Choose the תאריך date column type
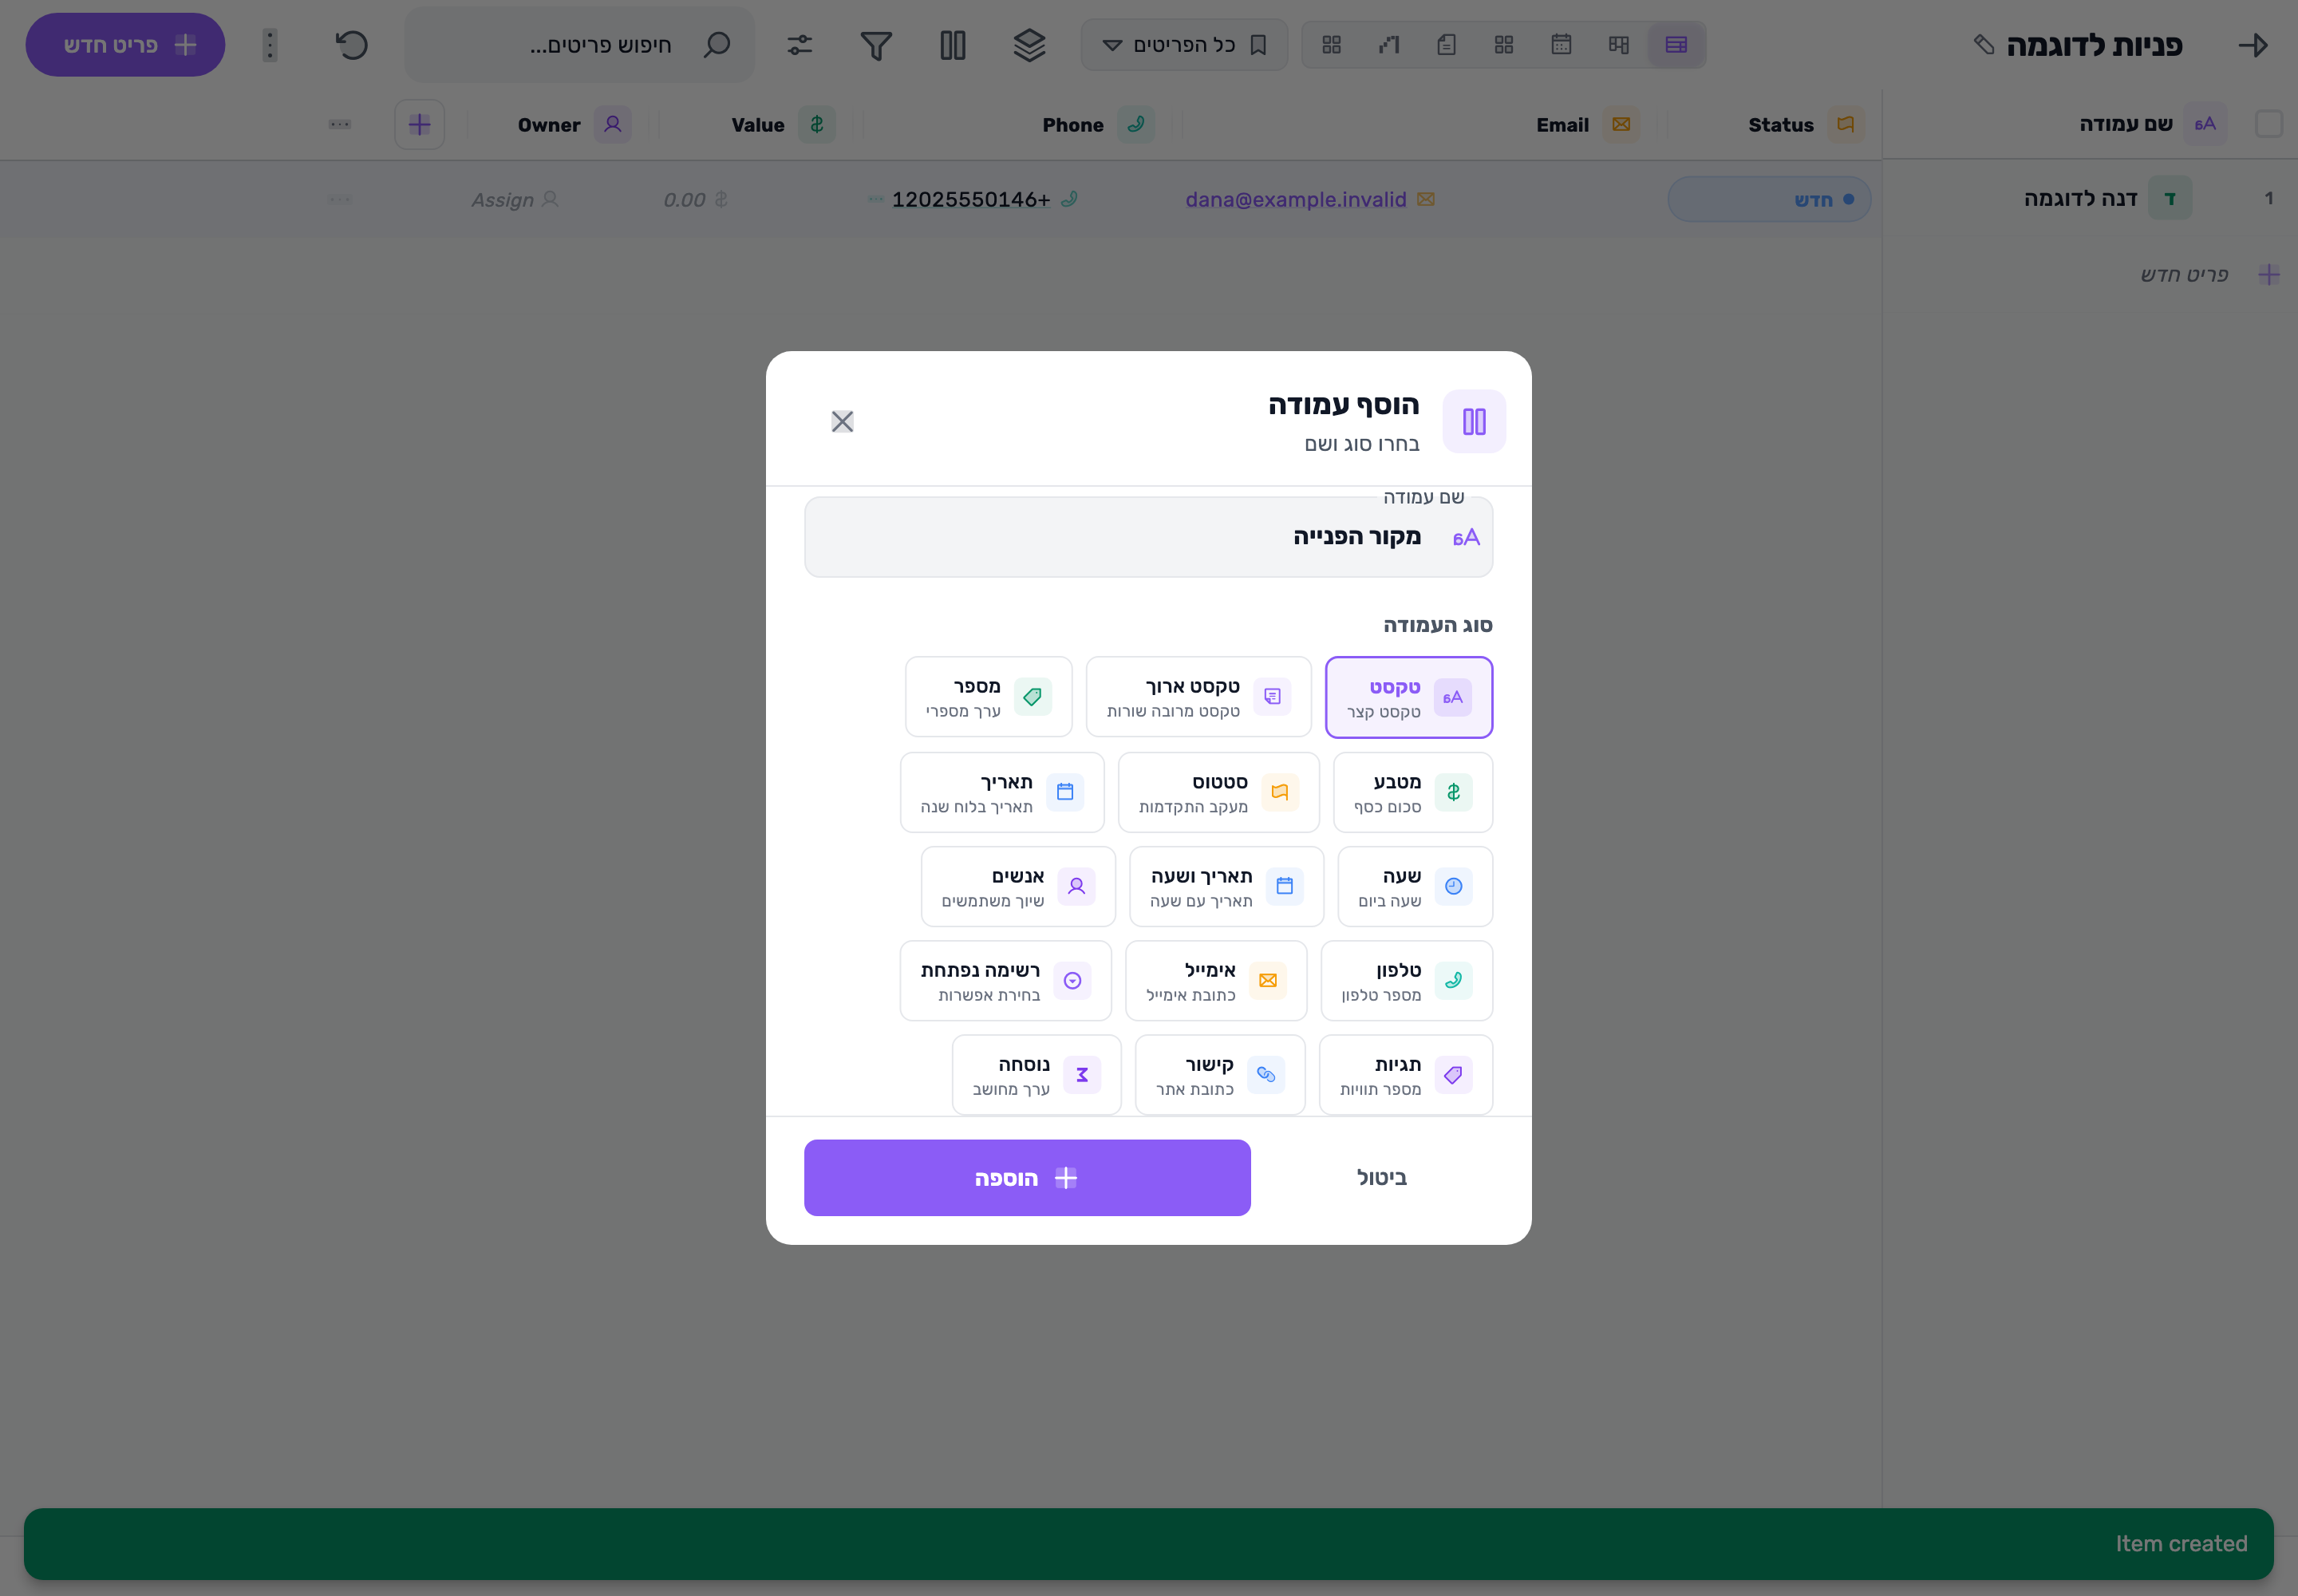 1002,792
